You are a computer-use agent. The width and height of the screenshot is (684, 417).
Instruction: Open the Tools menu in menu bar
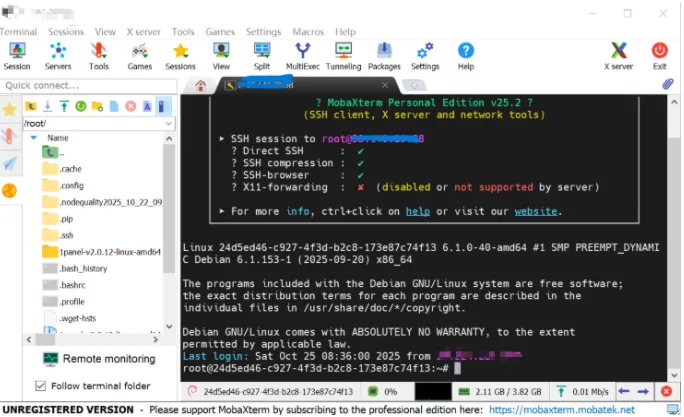[x=183, y=32]
